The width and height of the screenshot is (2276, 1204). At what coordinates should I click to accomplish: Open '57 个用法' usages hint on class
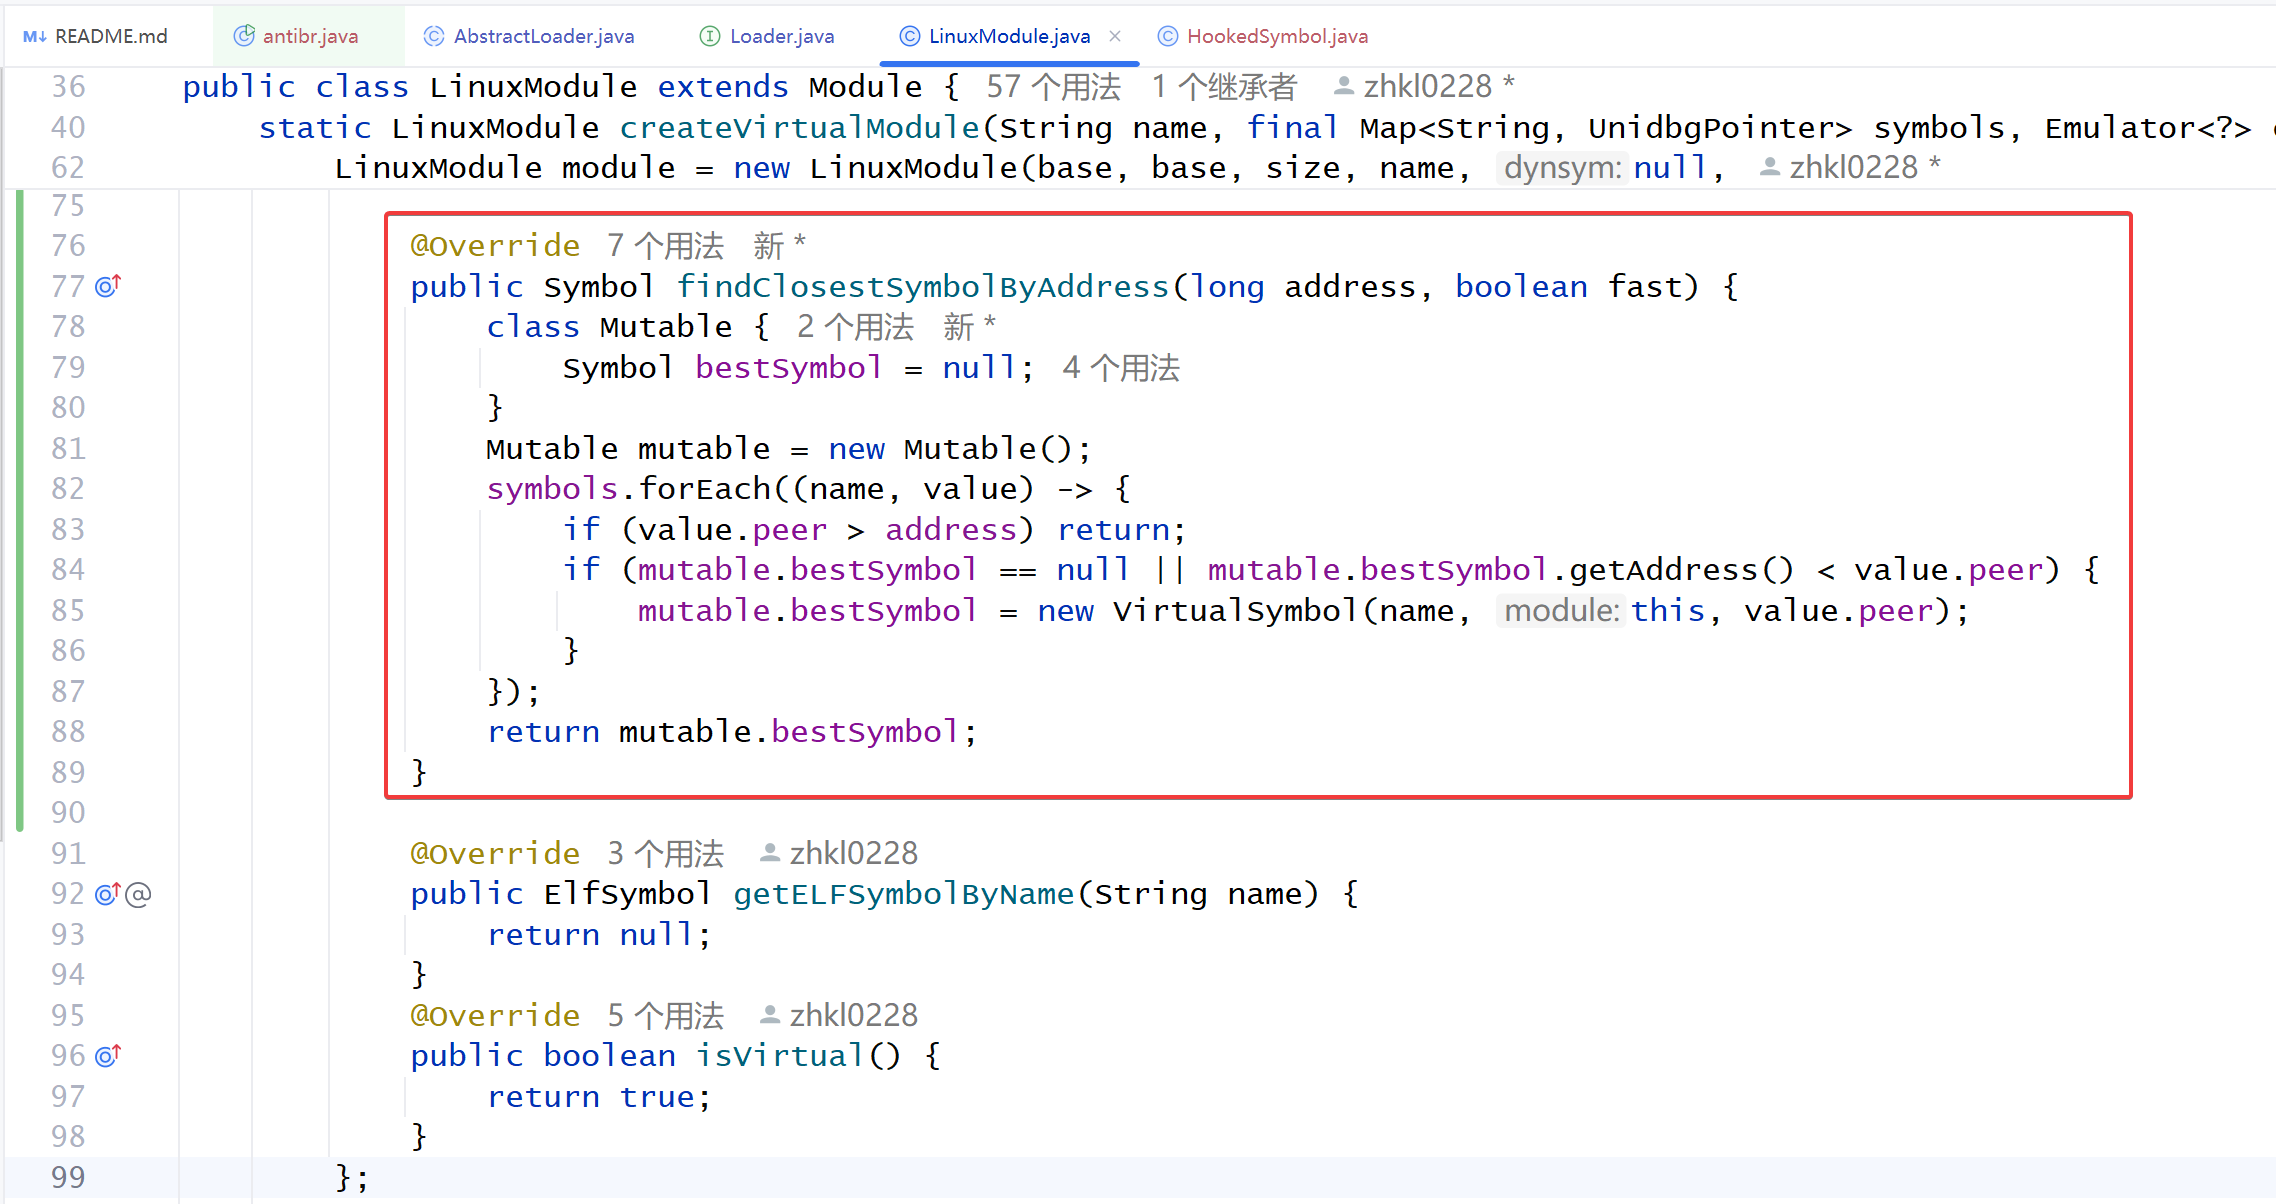1053,87
